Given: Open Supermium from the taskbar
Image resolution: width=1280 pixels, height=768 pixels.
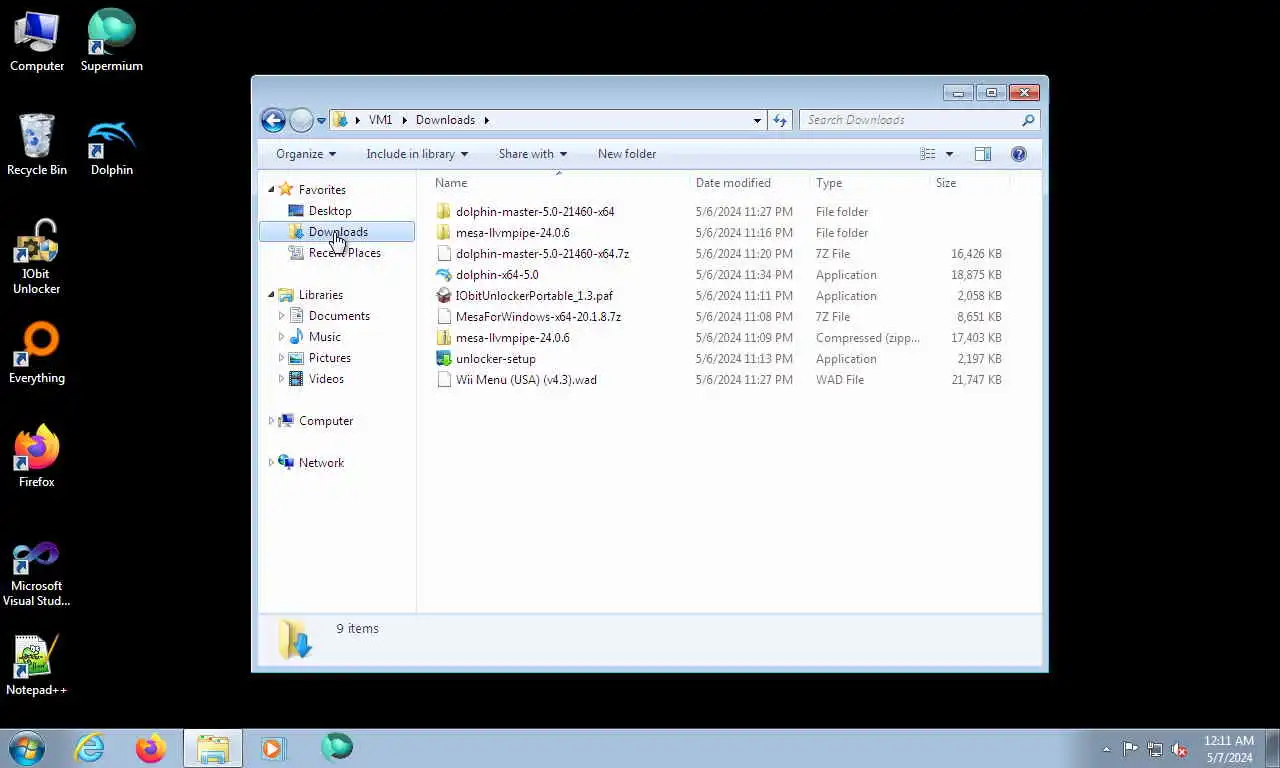Looking at the screenshot, I should [337, 748].
